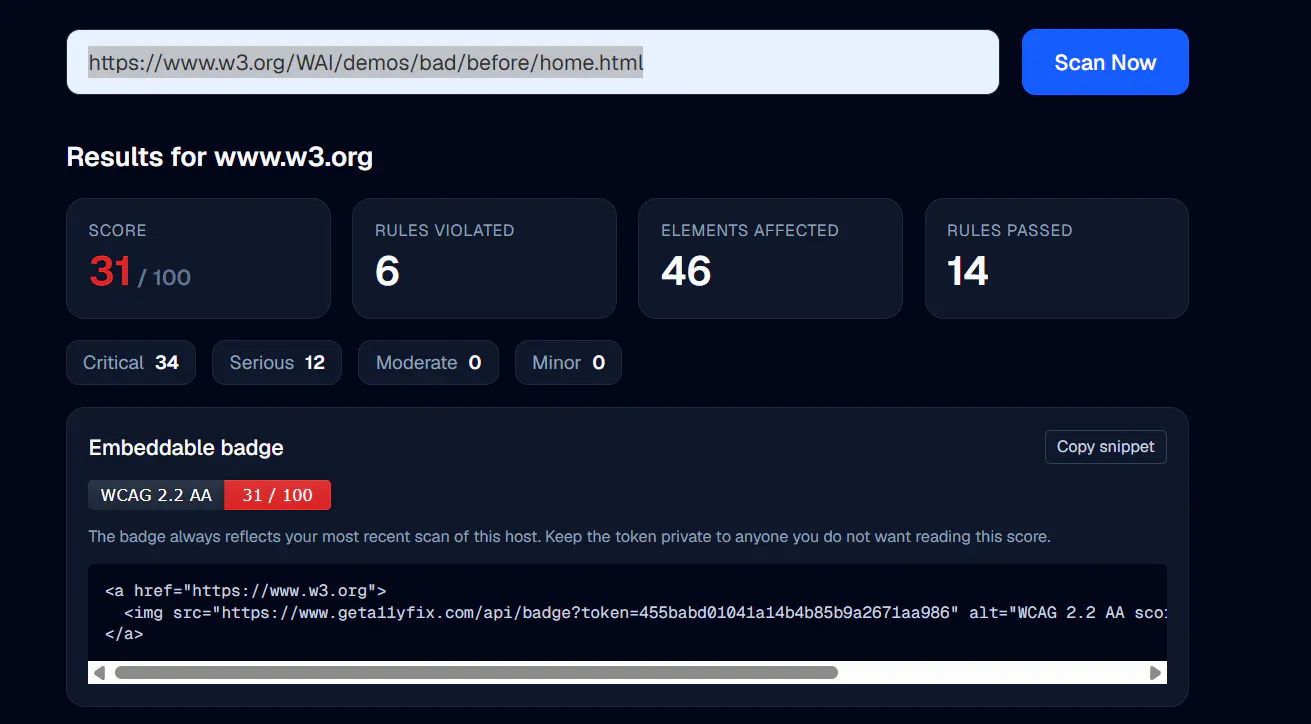Click the 'RULES VIOLATED' label
This screenshot has height=724, width=1311.
point(444,230)
